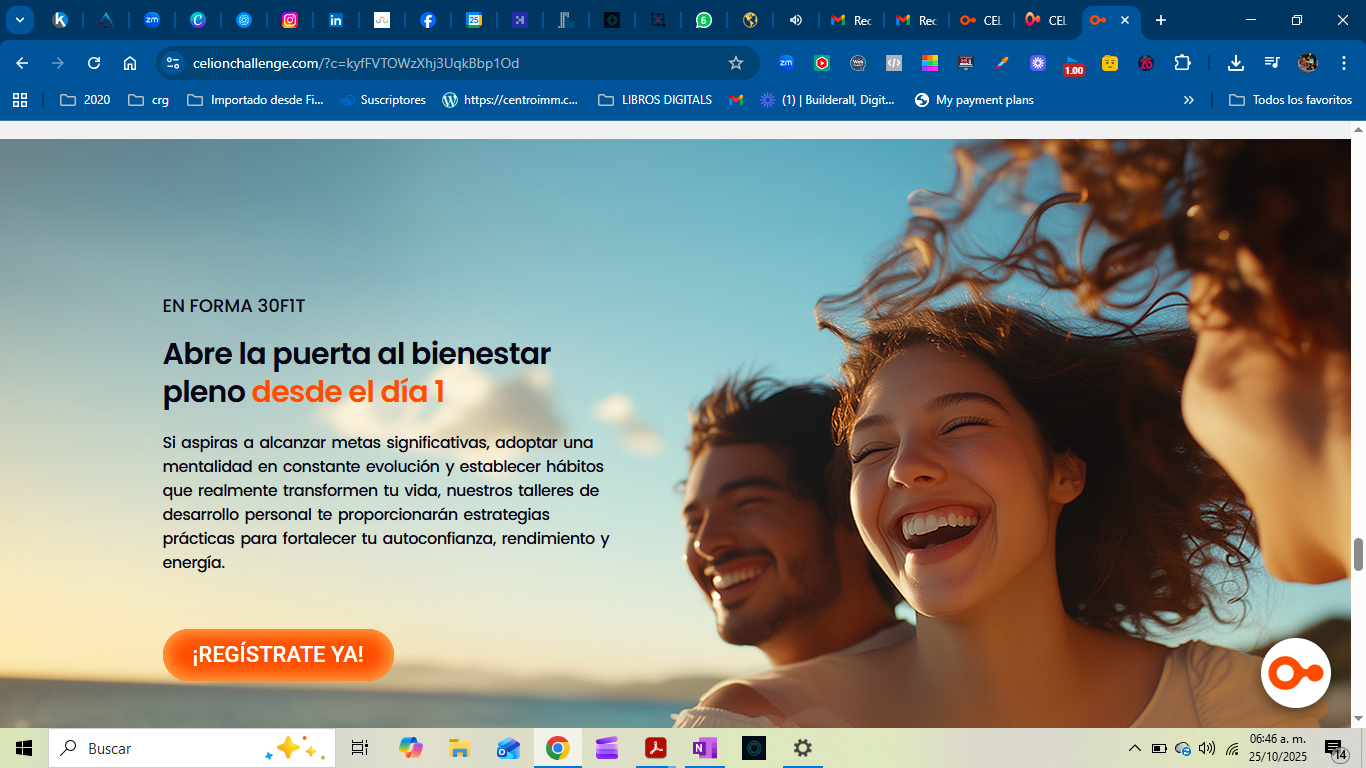Screen dimensions: 1366x768
Task: Click the page vertical scrollbar thumb
Action: pyautogui.click(x=1358, y=554)
